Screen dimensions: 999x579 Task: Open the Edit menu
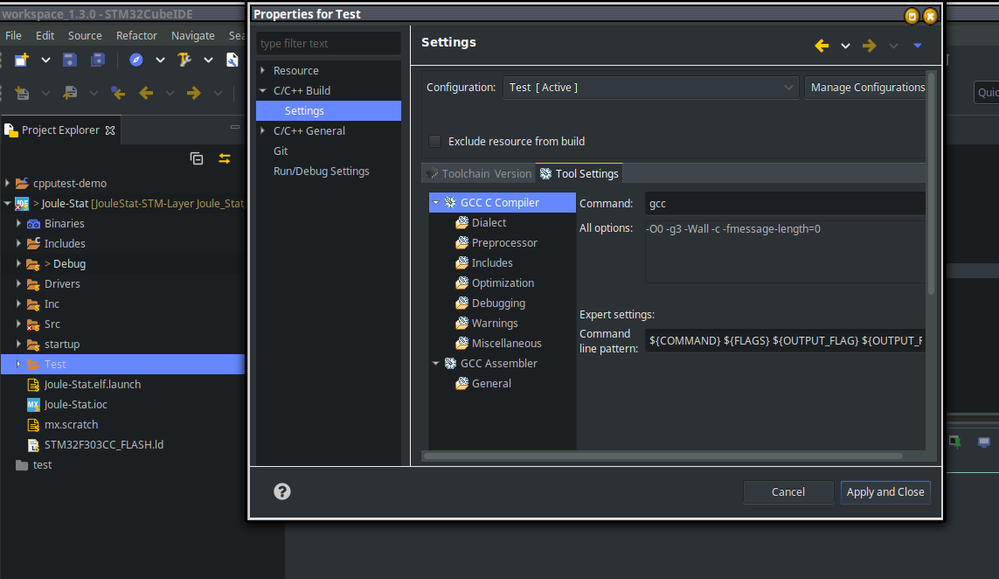tap(45, 36)
